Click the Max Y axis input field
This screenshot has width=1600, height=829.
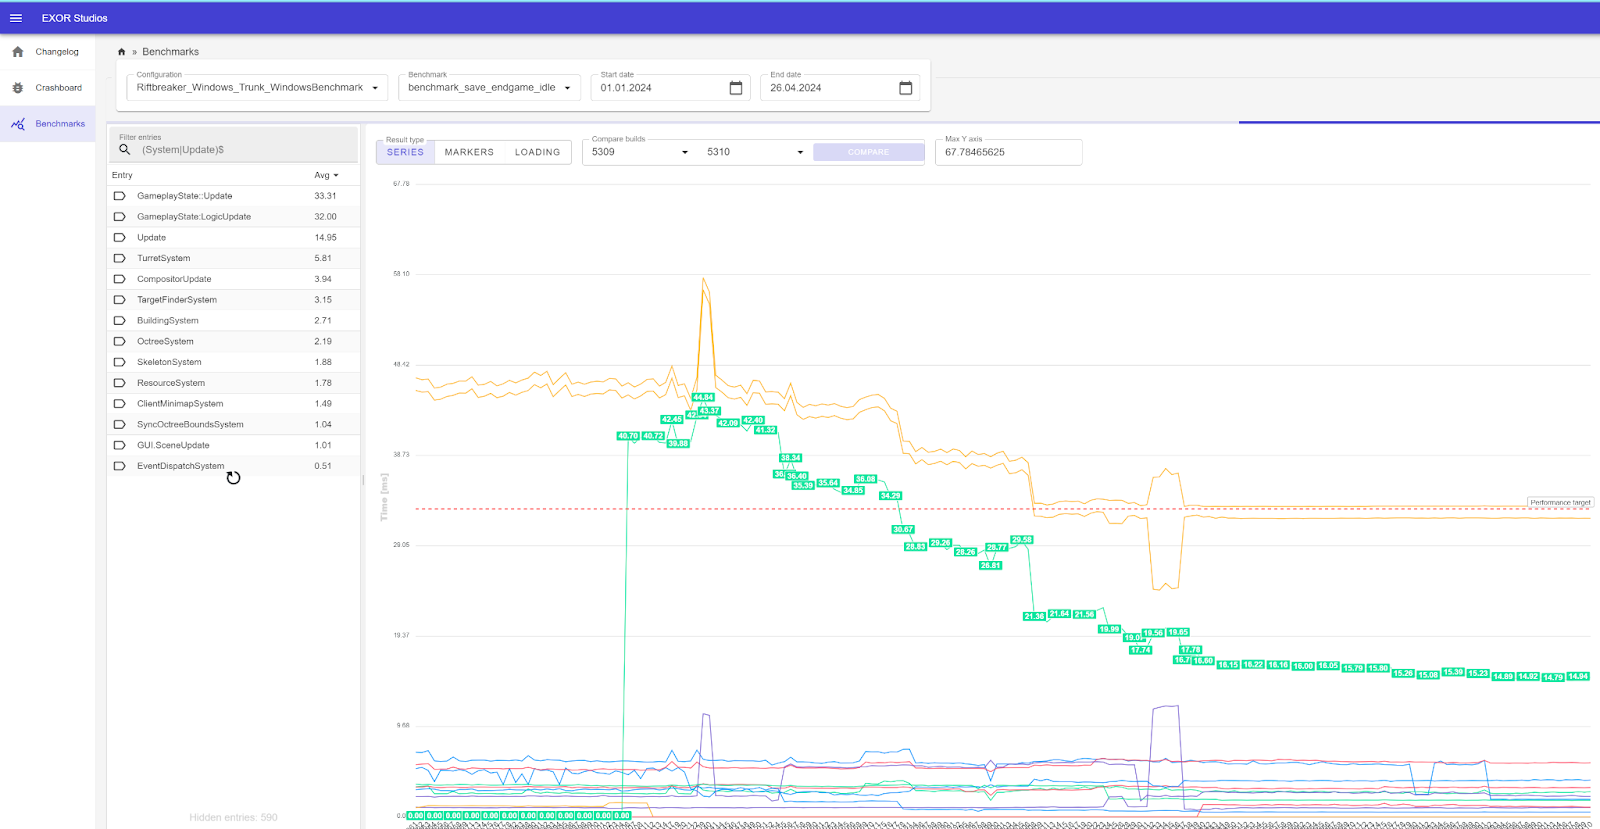click(1008, 152)
